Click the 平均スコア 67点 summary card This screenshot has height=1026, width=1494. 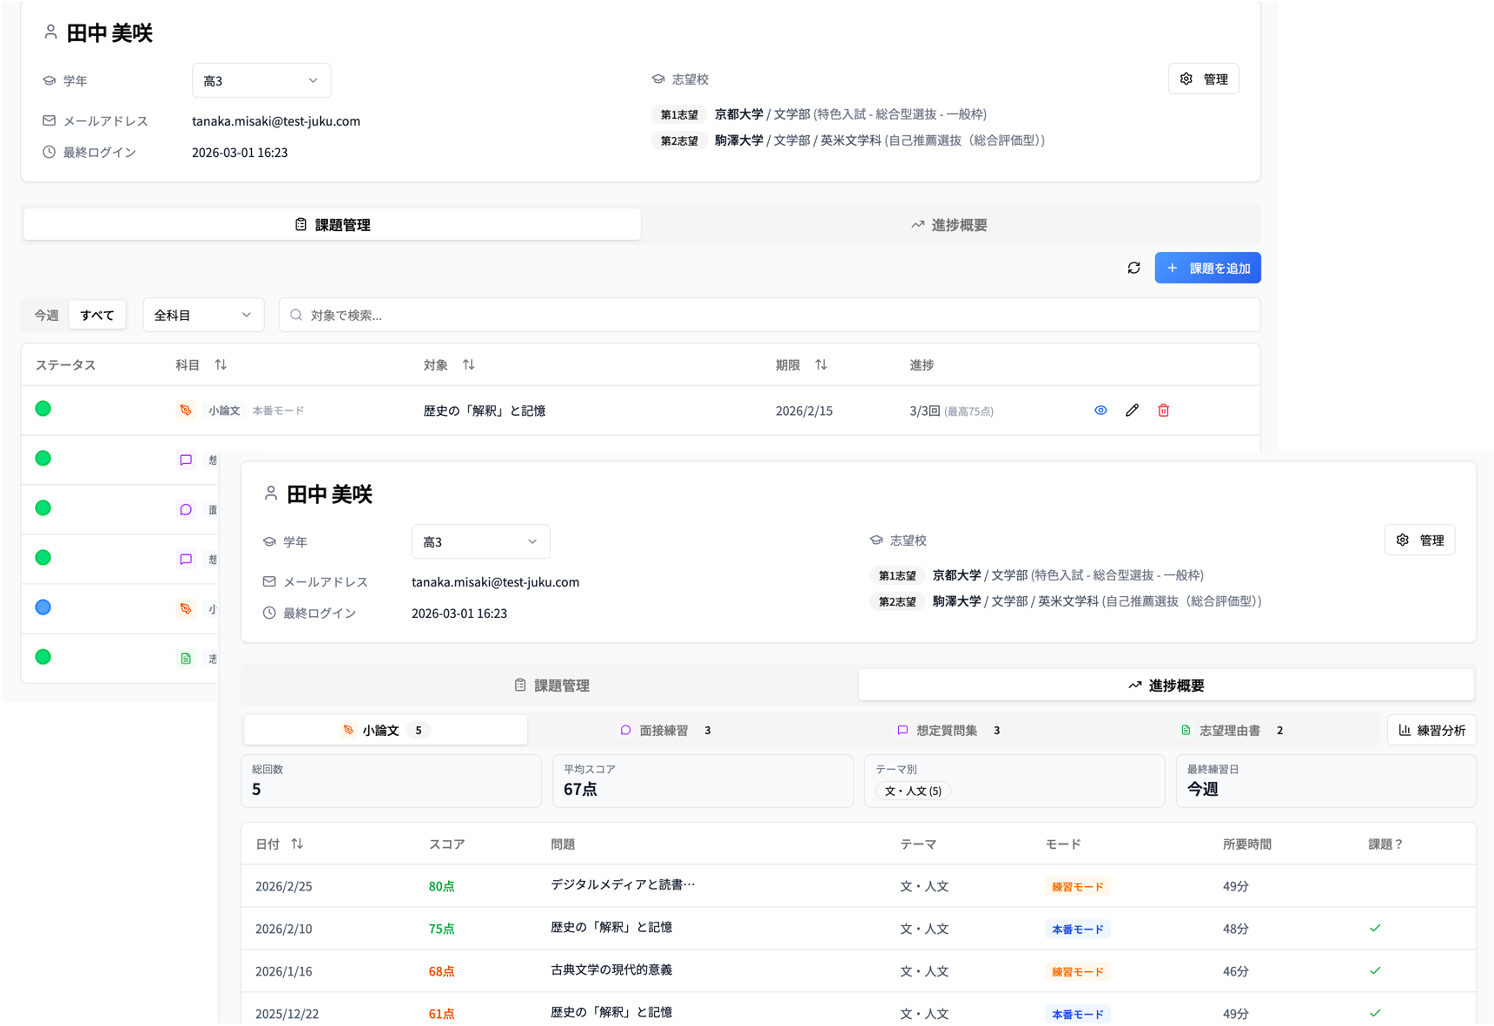[x=702, y=780]
